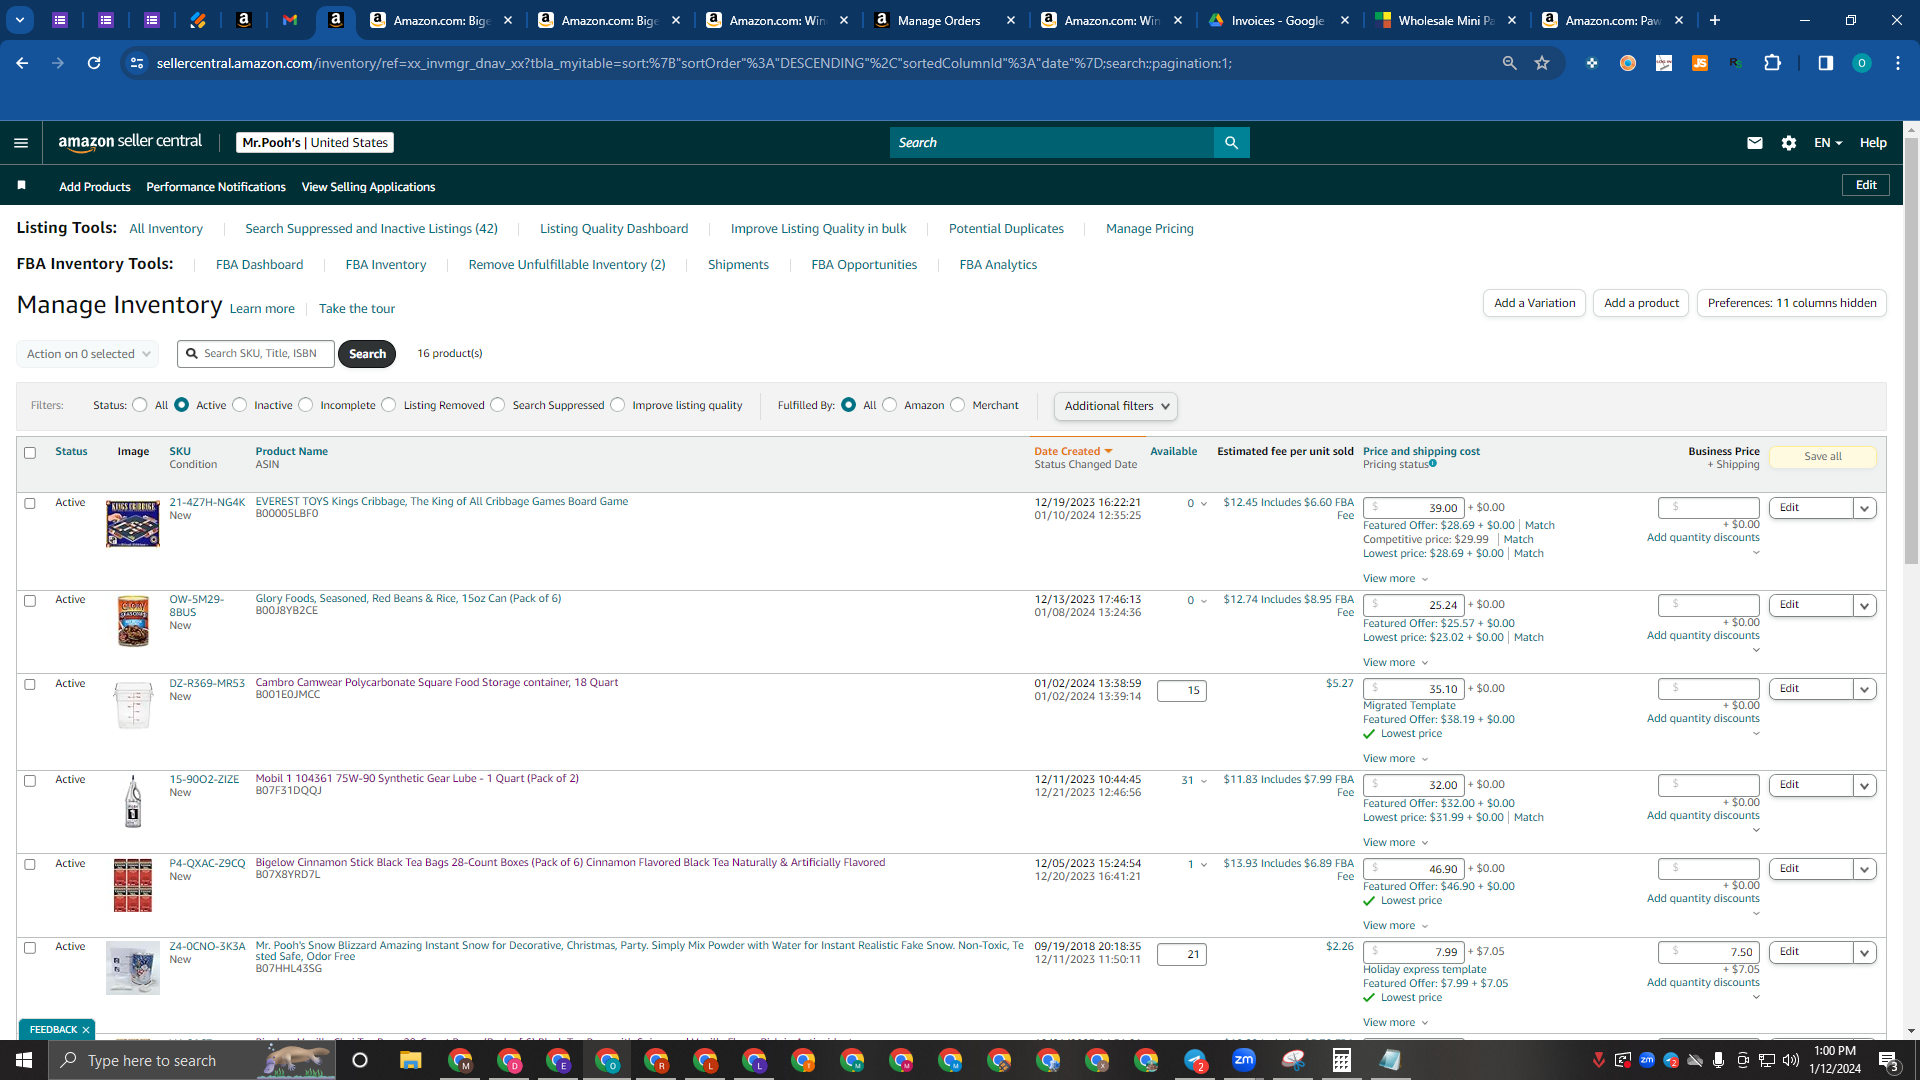Screen dimensions: 1920x1080
Task: Open a new browser tab
Action: point(1715,20)
